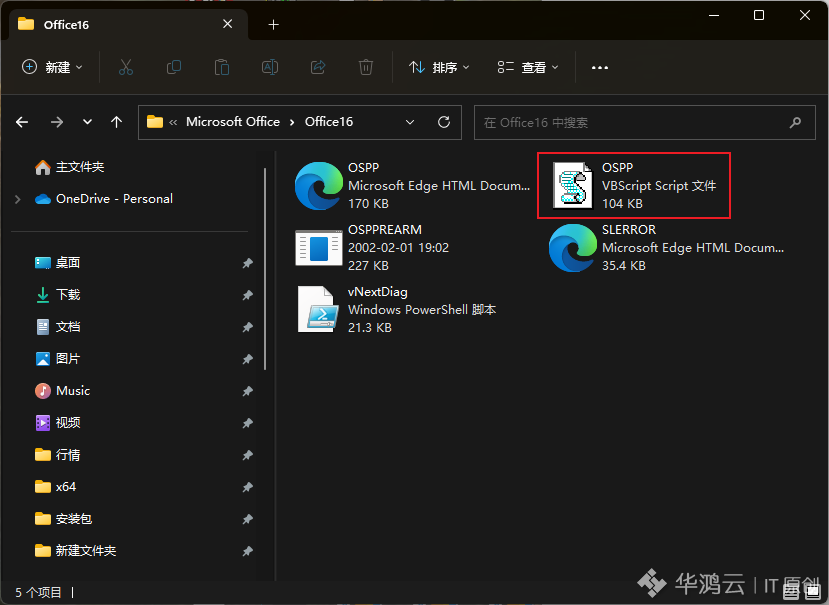829x605 pixels.
Task: Maximize the File Explorer window
Action: click(x=759, y=15)
